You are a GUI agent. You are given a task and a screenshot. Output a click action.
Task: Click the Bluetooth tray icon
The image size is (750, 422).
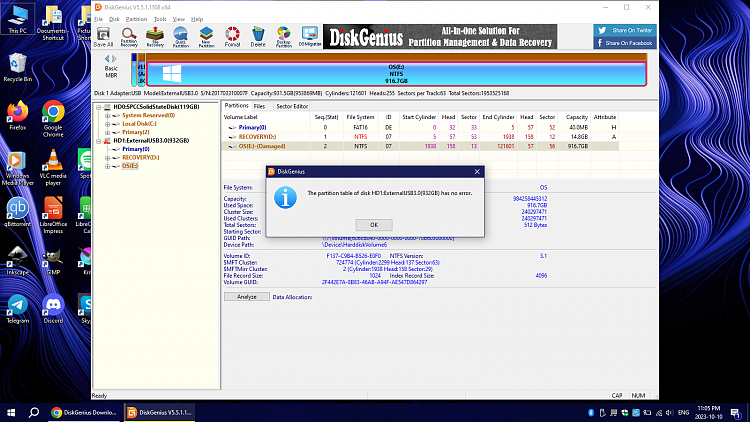(x=591, y=412)
